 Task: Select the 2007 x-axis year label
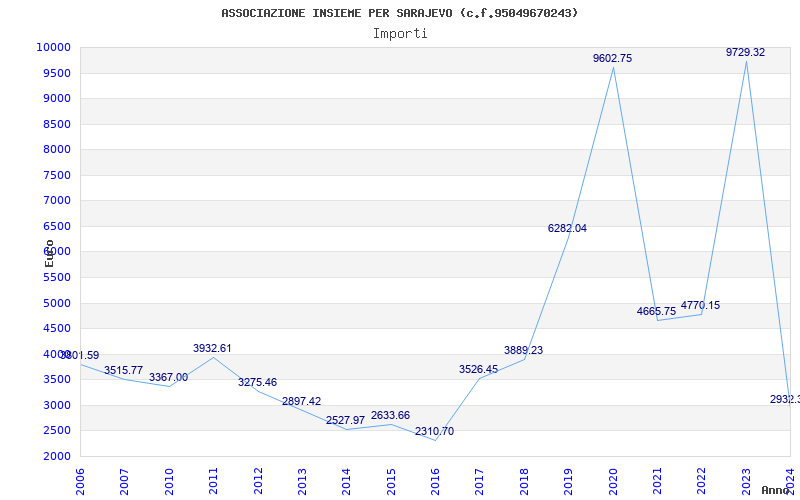(124, 482)
